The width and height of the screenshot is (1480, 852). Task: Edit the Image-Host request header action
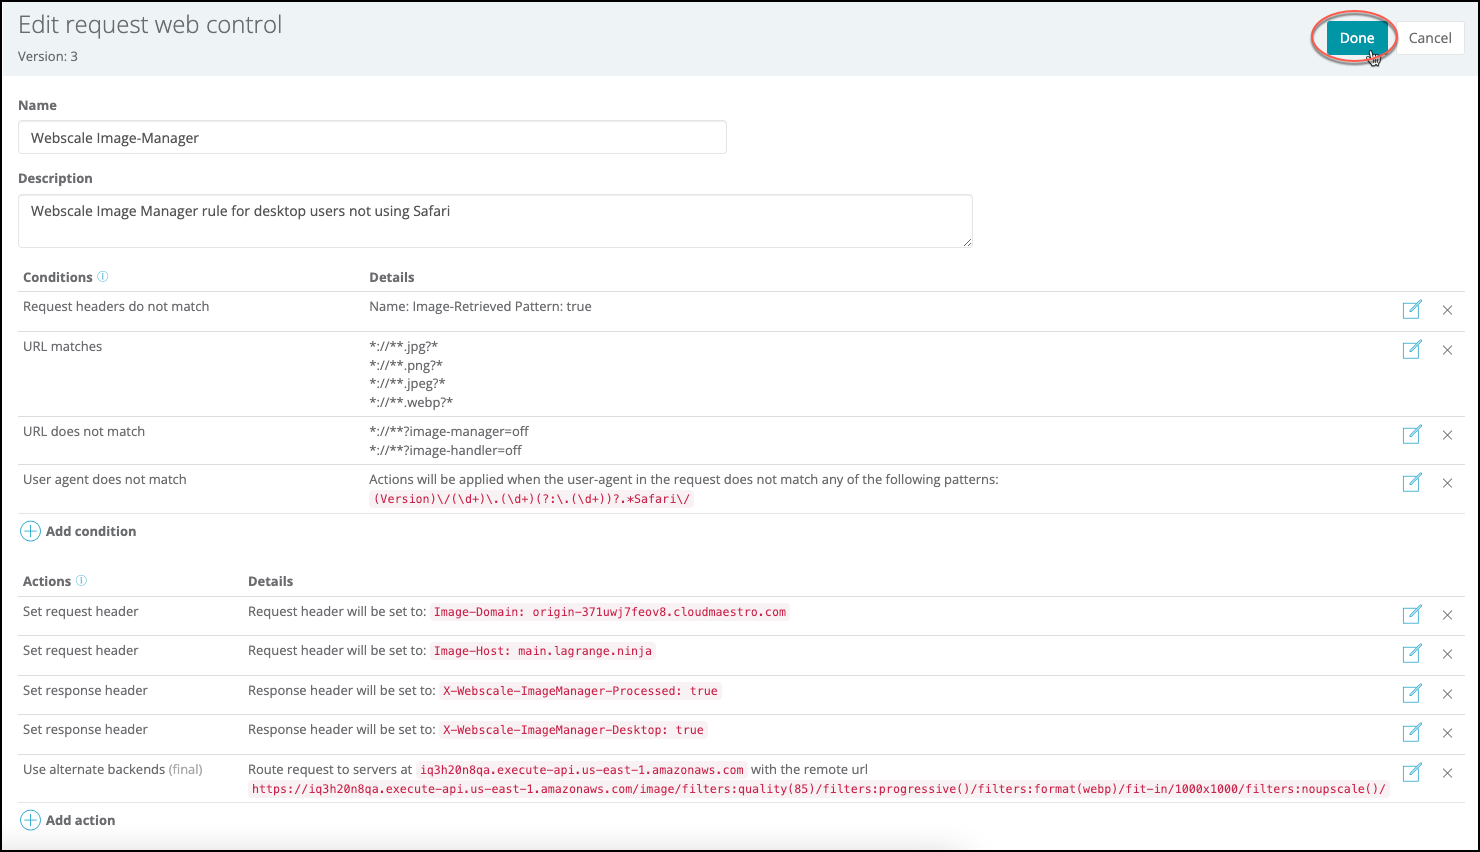point(1411,654)
